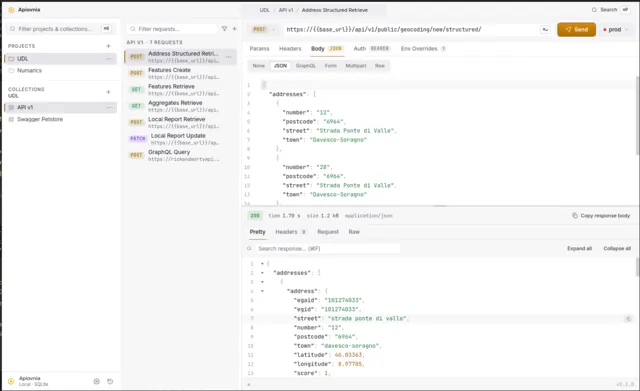
Task: Click the Apiovnia logo icon in title bar
Action: pos(11,10)
